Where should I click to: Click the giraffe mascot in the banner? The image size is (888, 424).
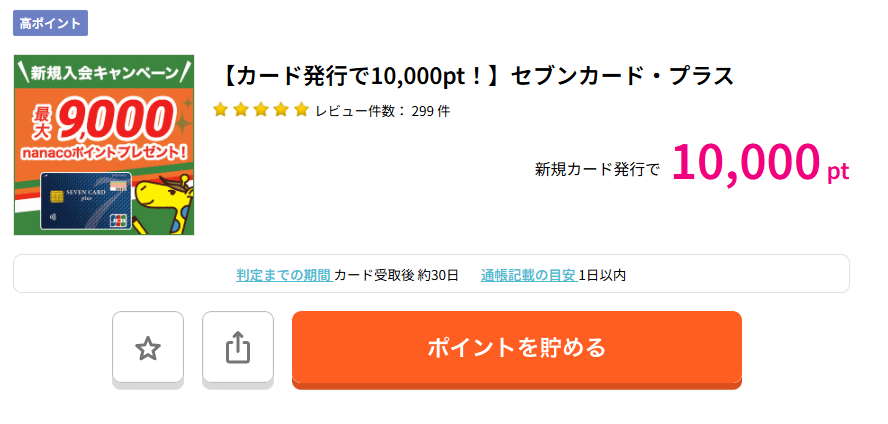pyautogui.click(x=162, y=204)
